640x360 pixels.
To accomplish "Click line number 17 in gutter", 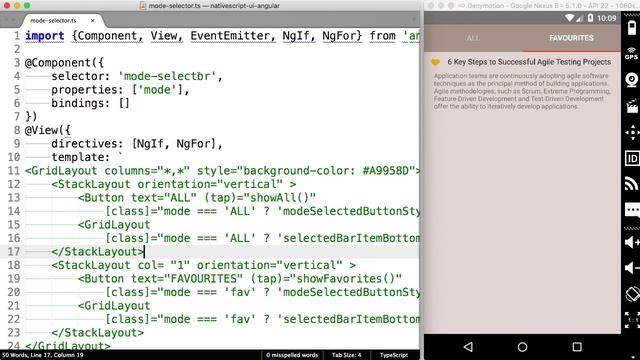I will 13,251.
